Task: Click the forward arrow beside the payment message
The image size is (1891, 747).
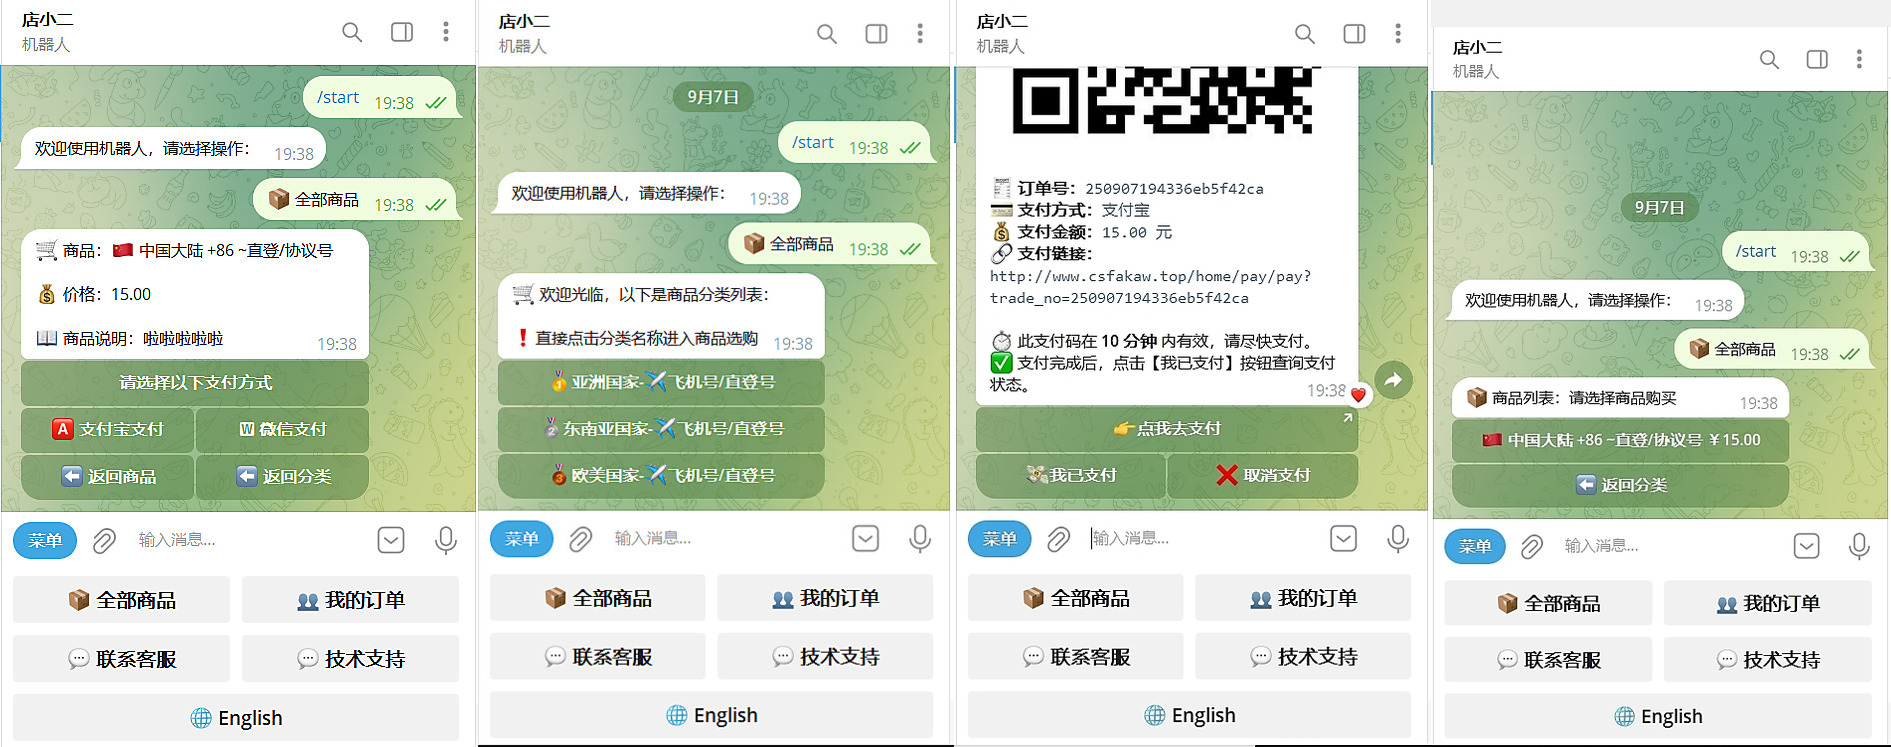Action: [x=1393, y=380]
